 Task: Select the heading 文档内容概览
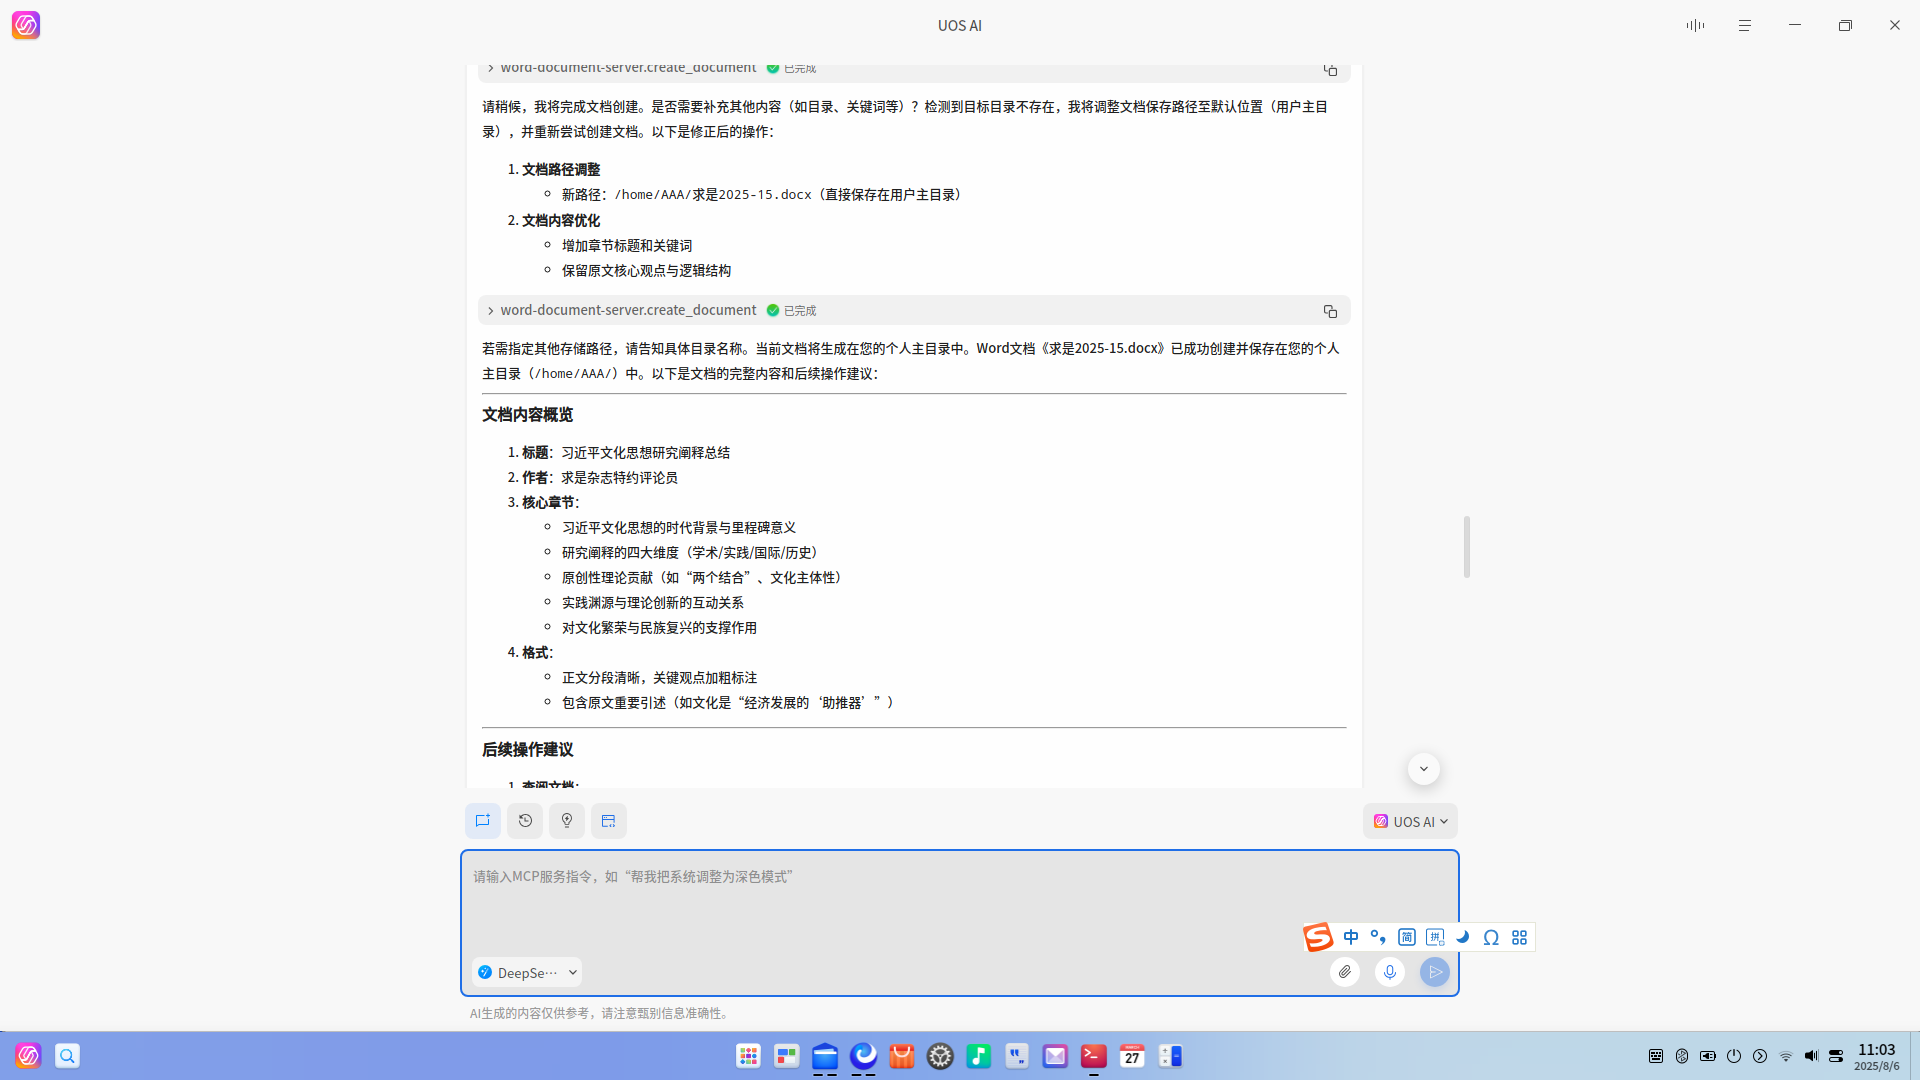(527, 415)
